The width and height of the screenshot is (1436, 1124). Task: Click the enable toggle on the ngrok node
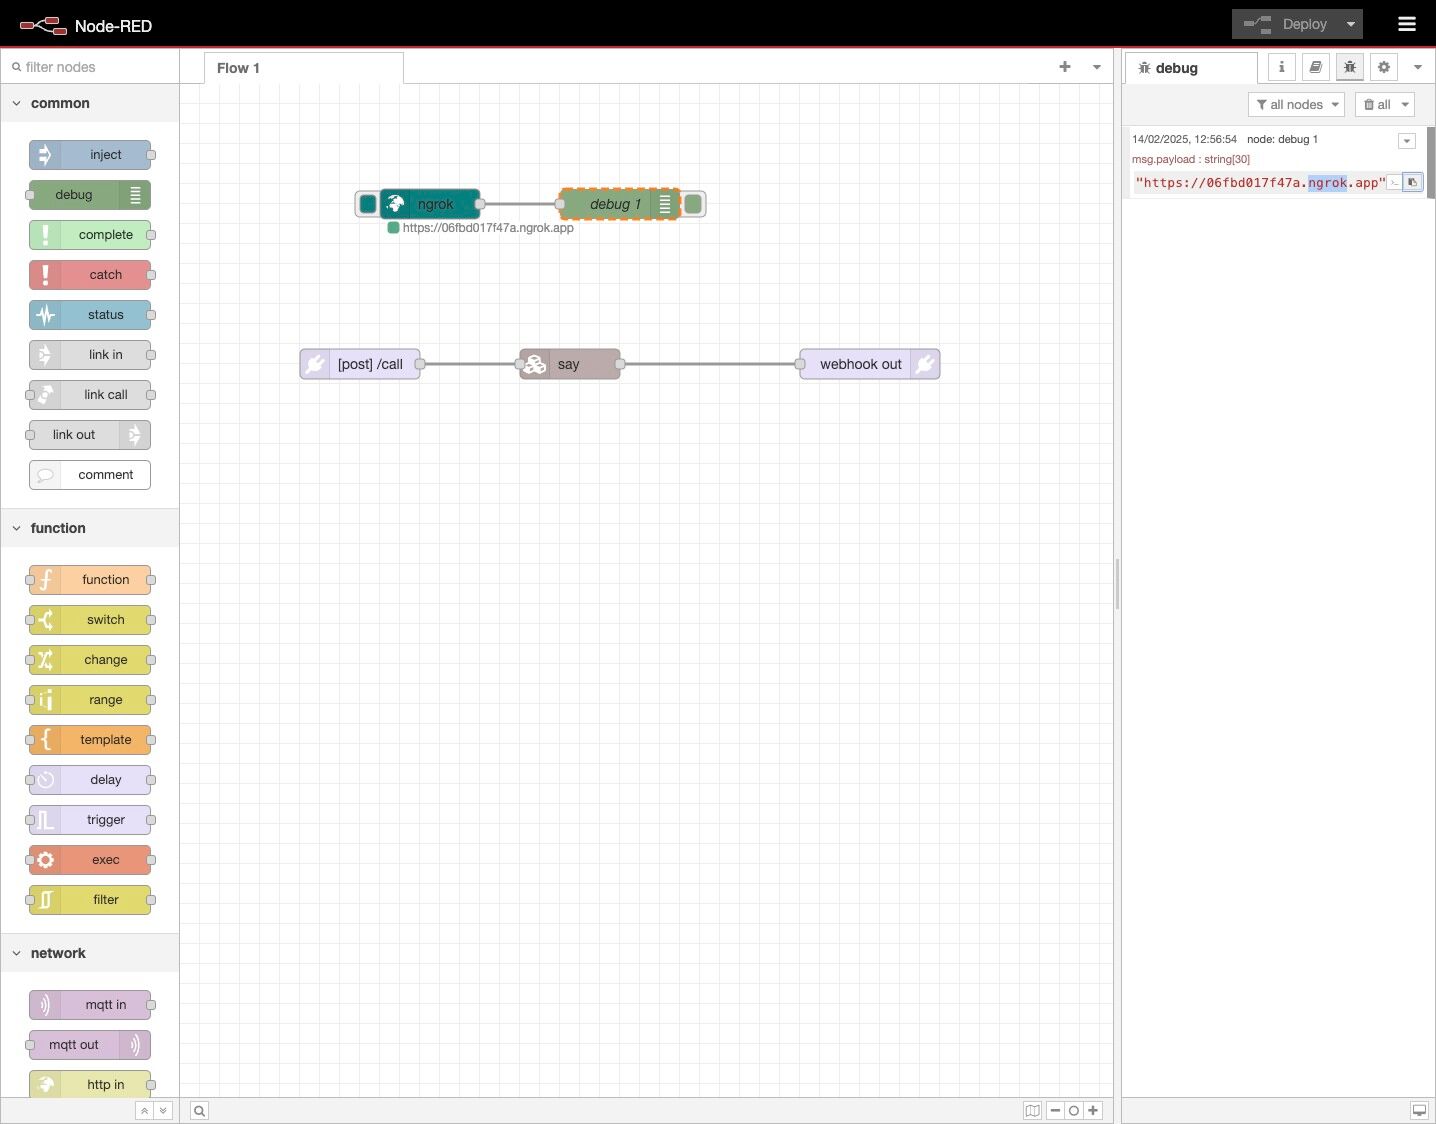[x=367, y=204]
